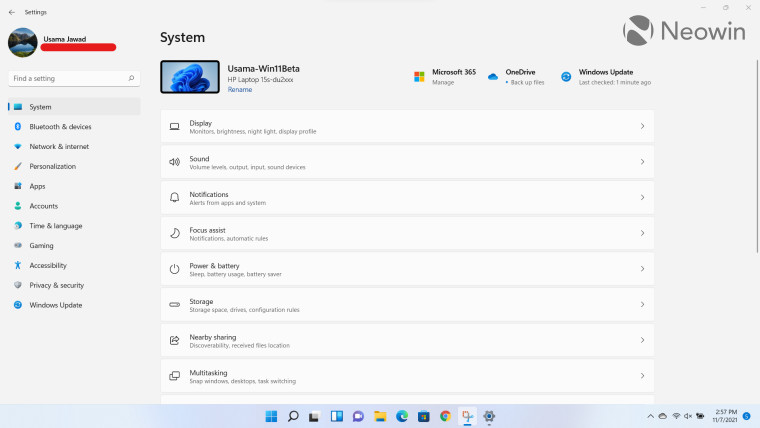
Task: Open the Microsoft 365 Manage shortcut
Action: pyautogui.click(x=444, y=77)
